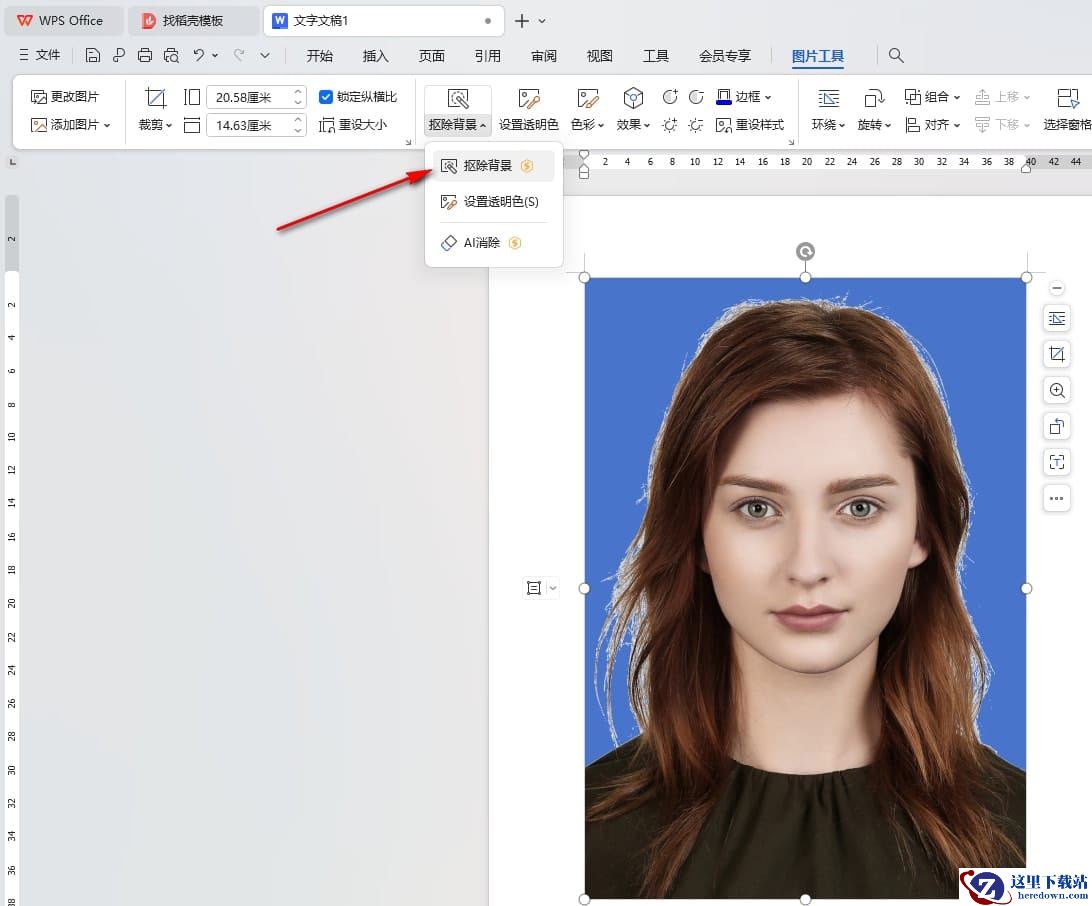Click the 更改图片 button
The height and width of the screenshot is (906, 1092).
tap(65, 97)
